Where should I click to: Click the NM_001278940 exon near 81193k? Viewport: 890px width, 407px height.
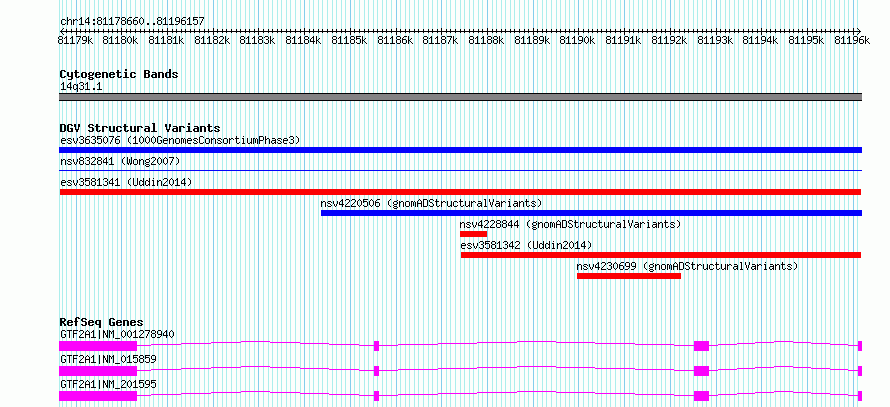(702, 346)
